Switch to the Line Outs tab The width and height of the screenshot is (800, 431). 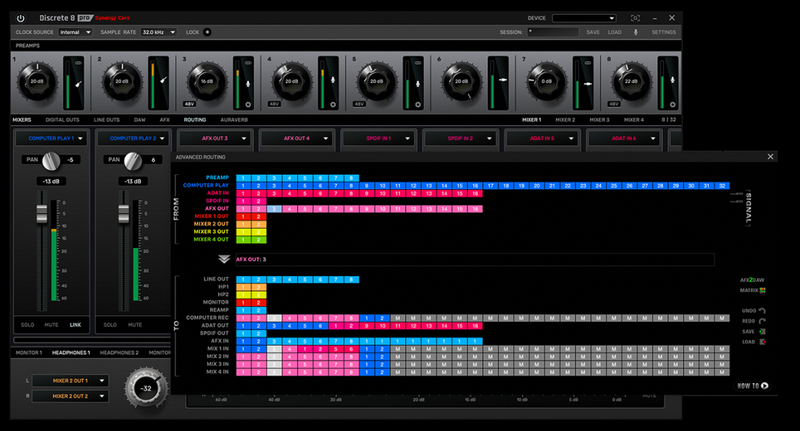(x=107, y=120)
